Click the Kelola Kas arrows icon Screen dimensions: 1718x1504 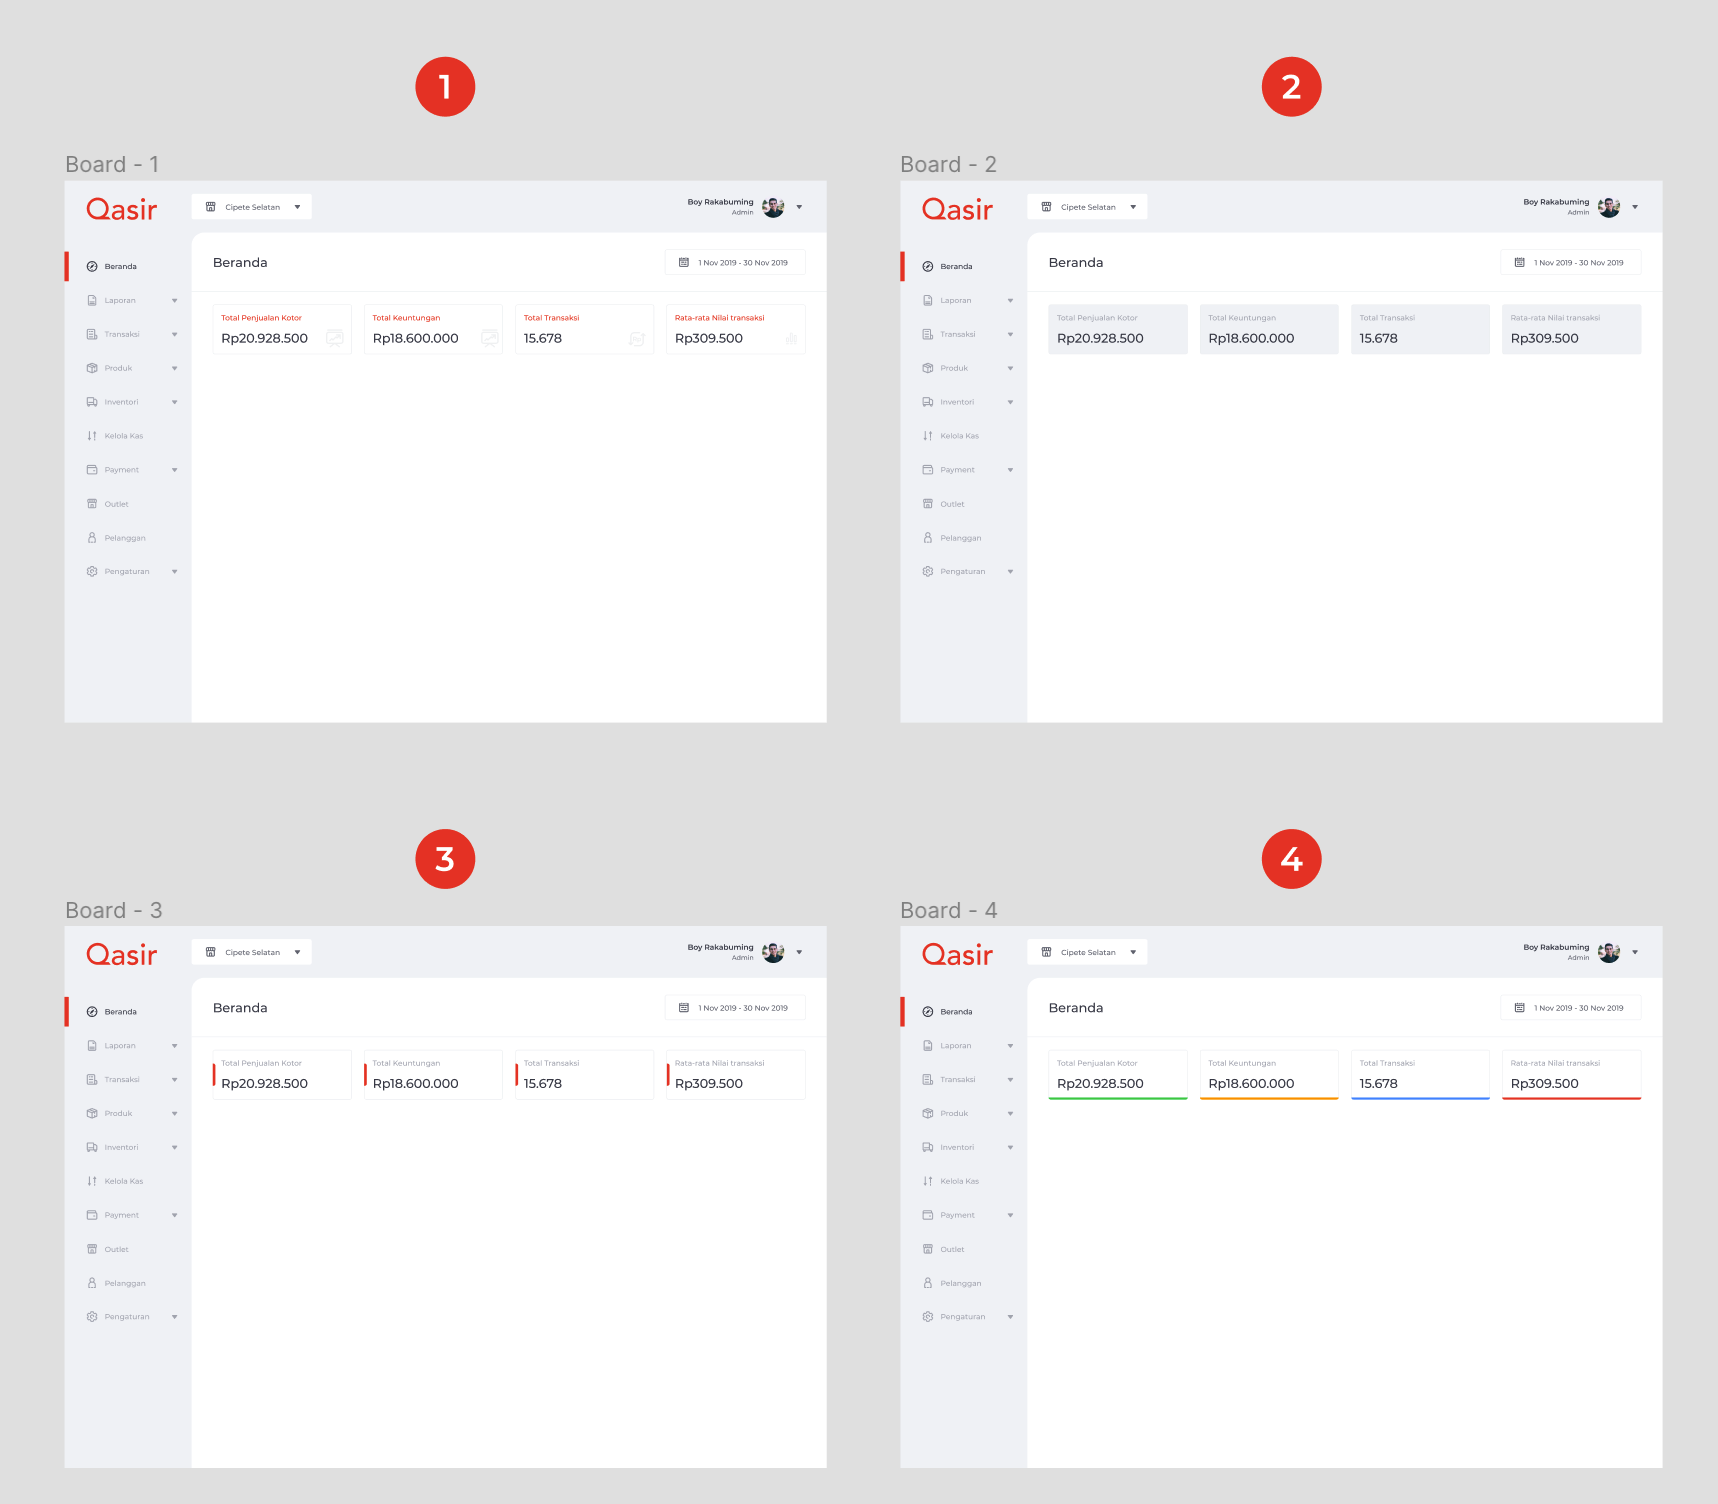click(92, 436)
